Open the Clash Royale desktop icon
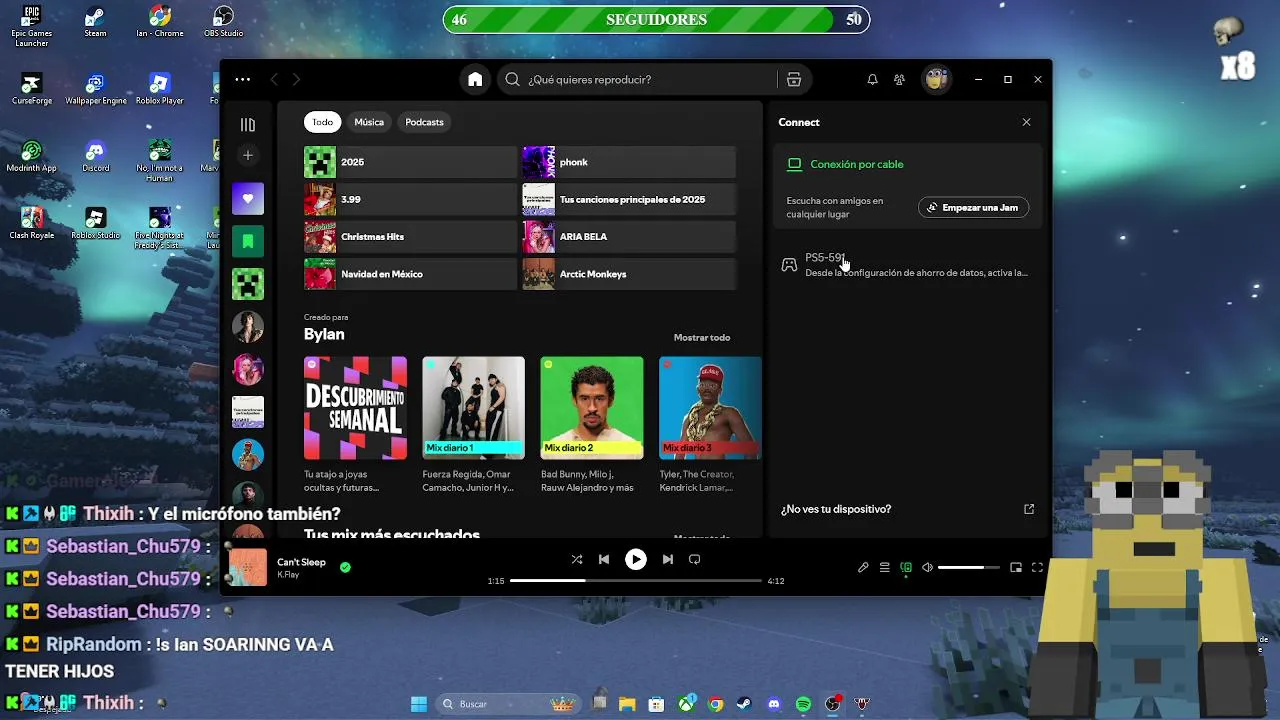 tap(32, 223)
